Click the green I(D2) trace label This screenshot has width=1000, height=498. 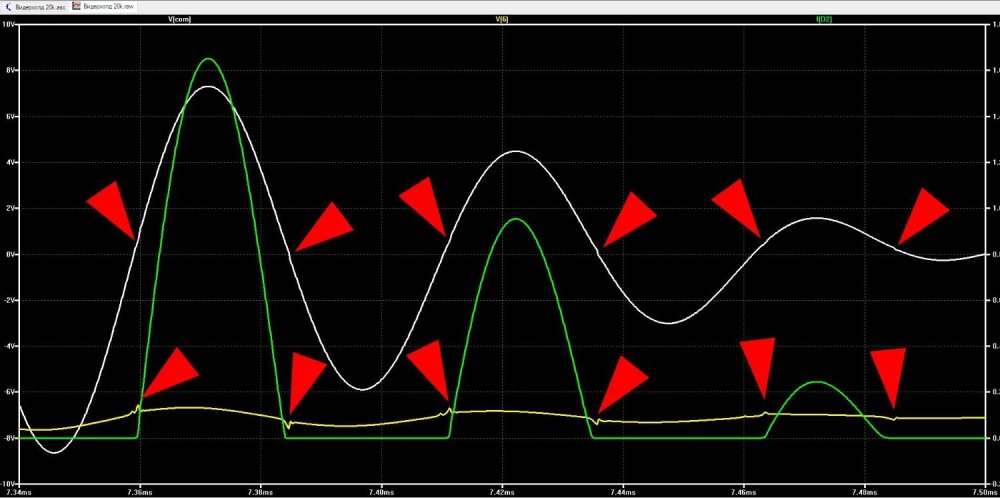823,19
